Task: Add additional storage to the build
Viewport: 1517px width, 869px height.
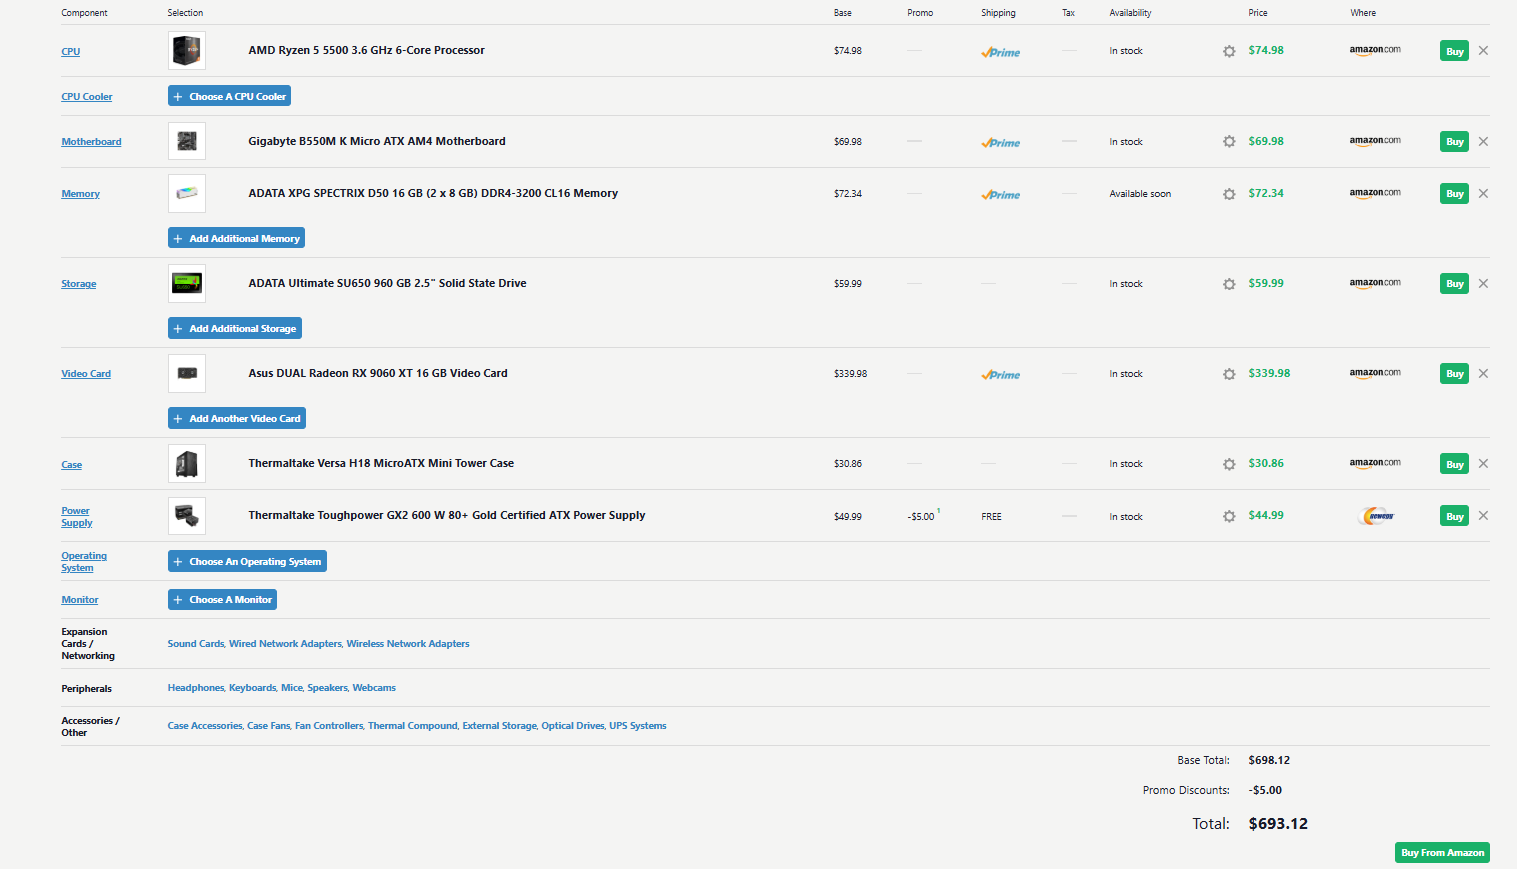Action: [x=234, y=329]
